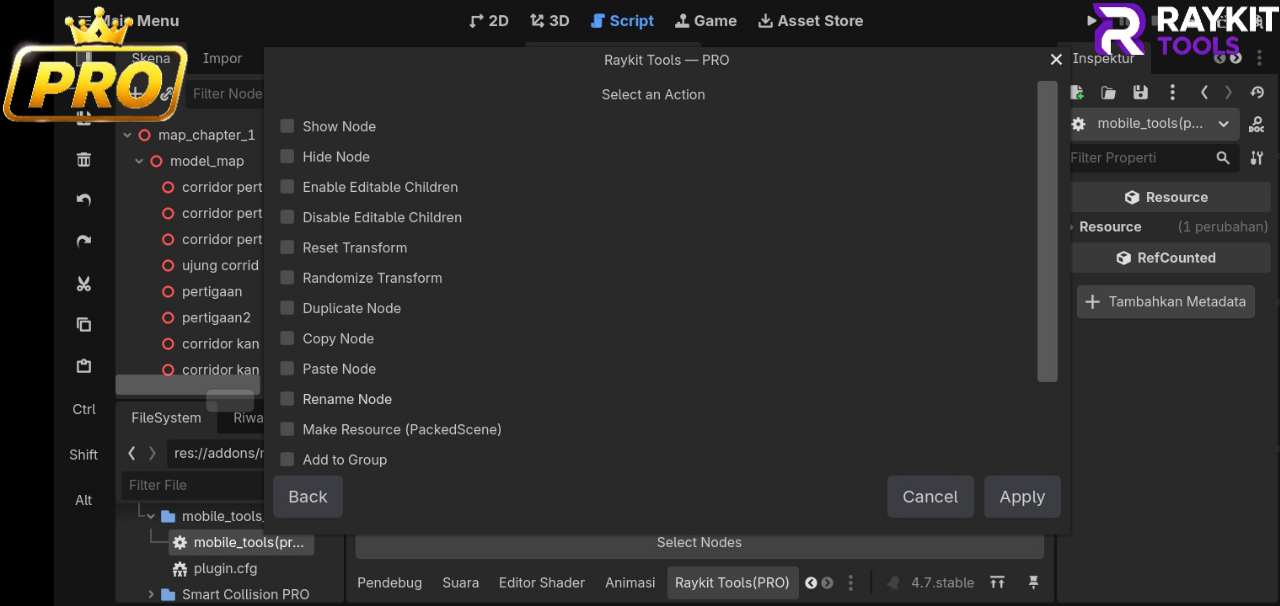The image size is (1280, 606).
Task: Open documentation DOC icon in Inspektur
Action: (1257, 125)
